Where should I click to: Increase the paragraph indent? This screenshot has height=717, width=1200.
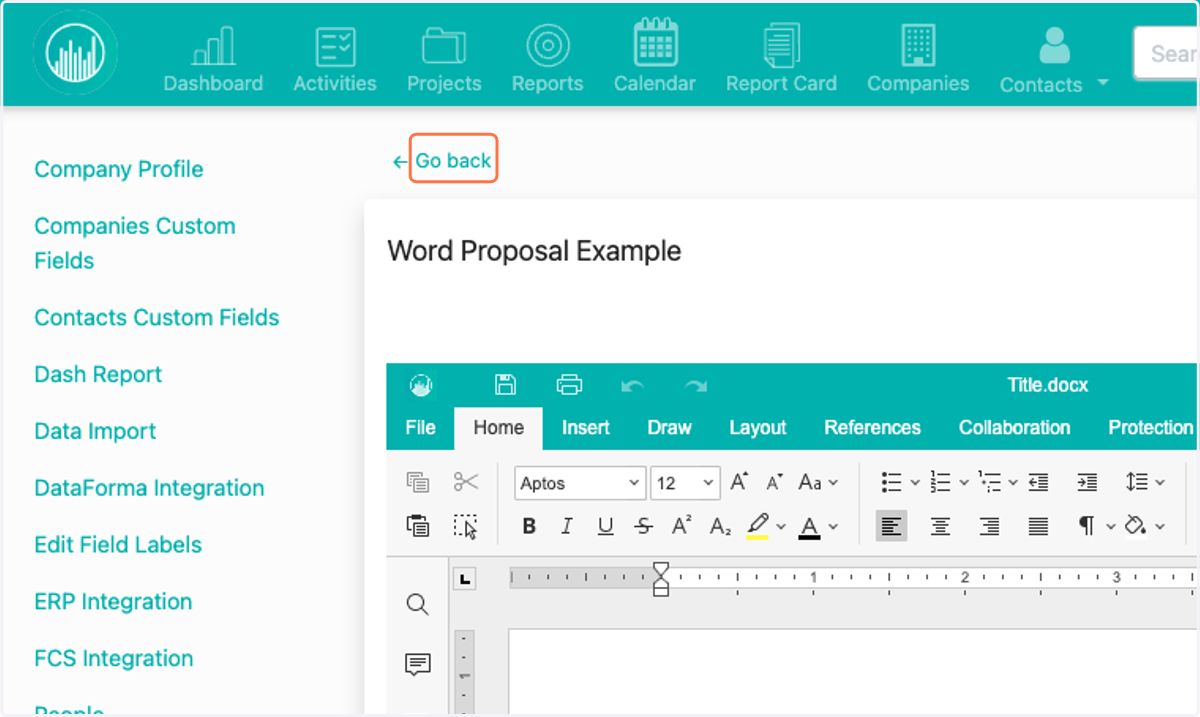click(1087, 482)
